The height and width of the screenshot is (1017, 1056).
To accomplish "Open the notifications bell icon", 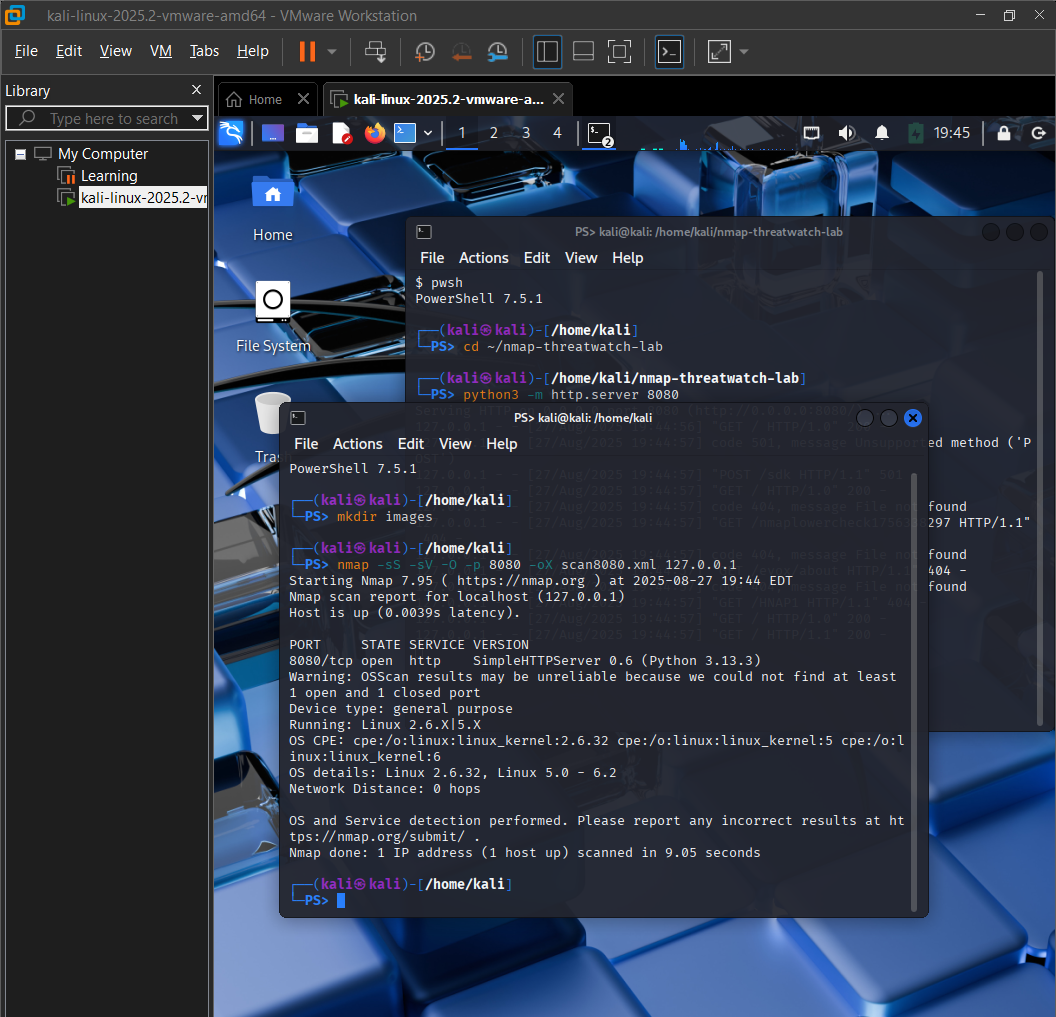I will [x=882, y=133].
